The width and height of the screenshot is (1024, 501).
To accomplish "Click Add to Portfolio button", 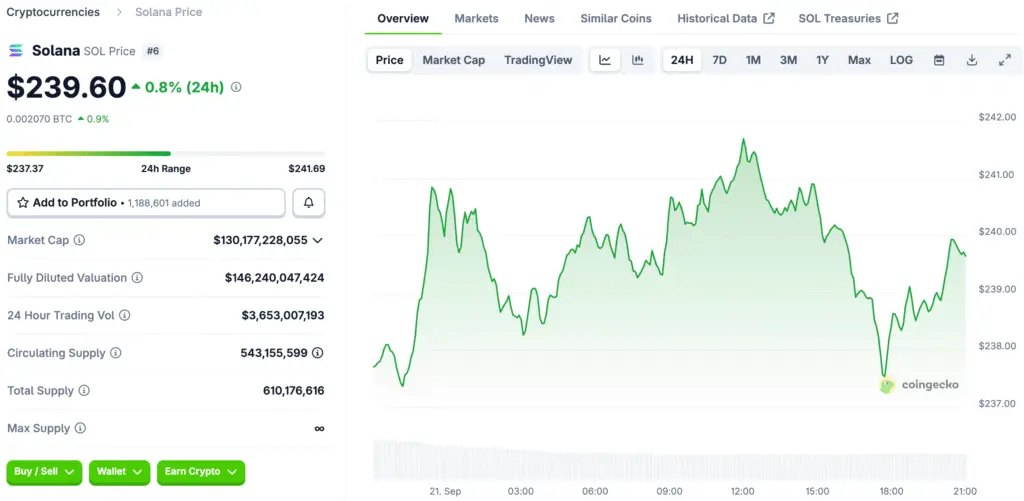I will pyautogui.click(x=146, y=203).
